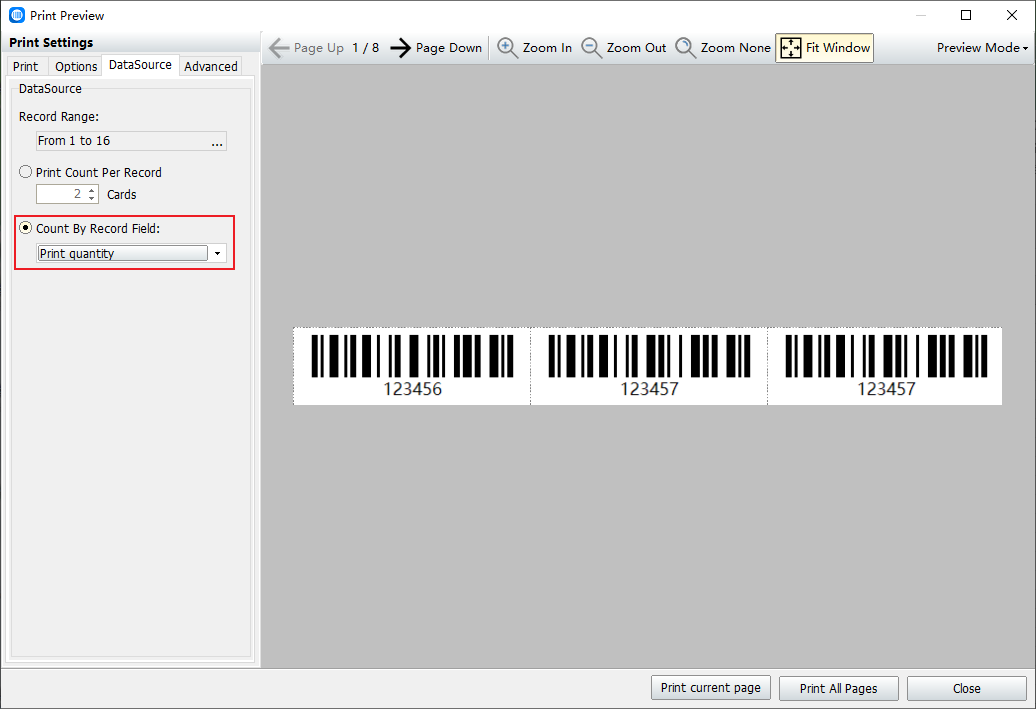
Task: Click Print All Pages button
Action: pyautogui.click(x=838, y=689)
